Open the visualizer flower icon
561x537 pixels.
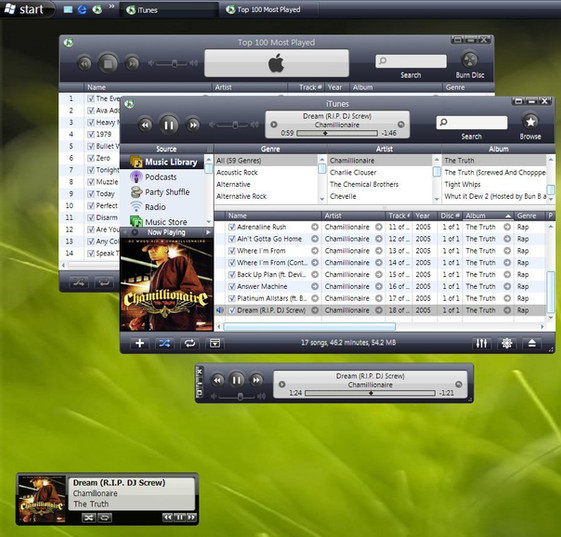point(507,343)
